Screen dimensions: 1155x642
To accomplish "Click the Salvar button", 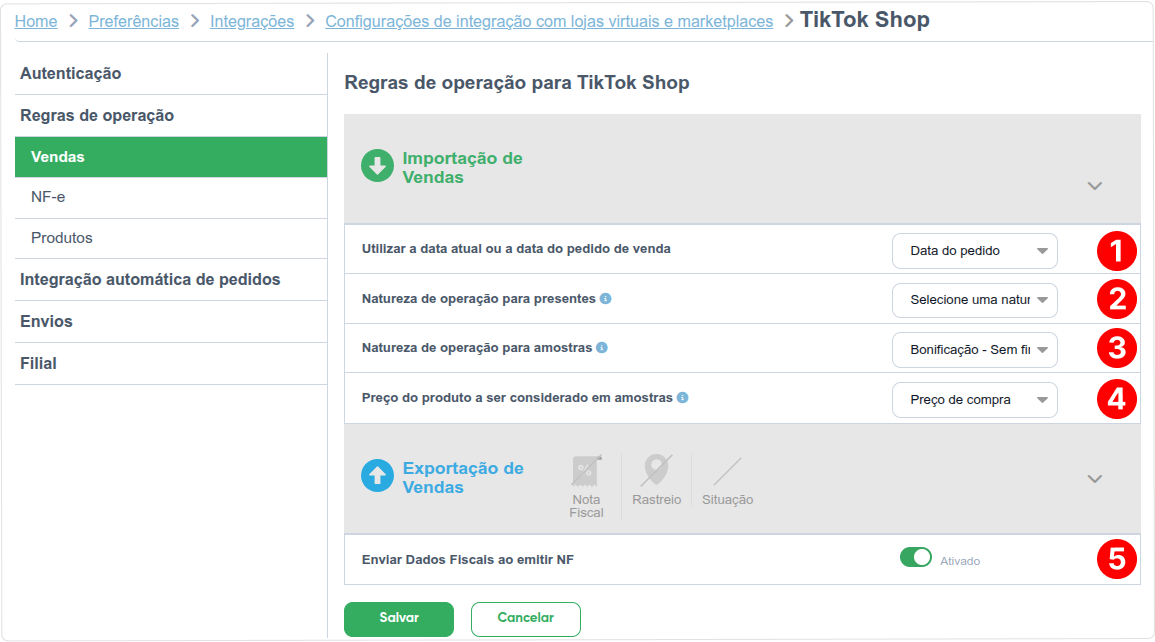I will [399, 618].
